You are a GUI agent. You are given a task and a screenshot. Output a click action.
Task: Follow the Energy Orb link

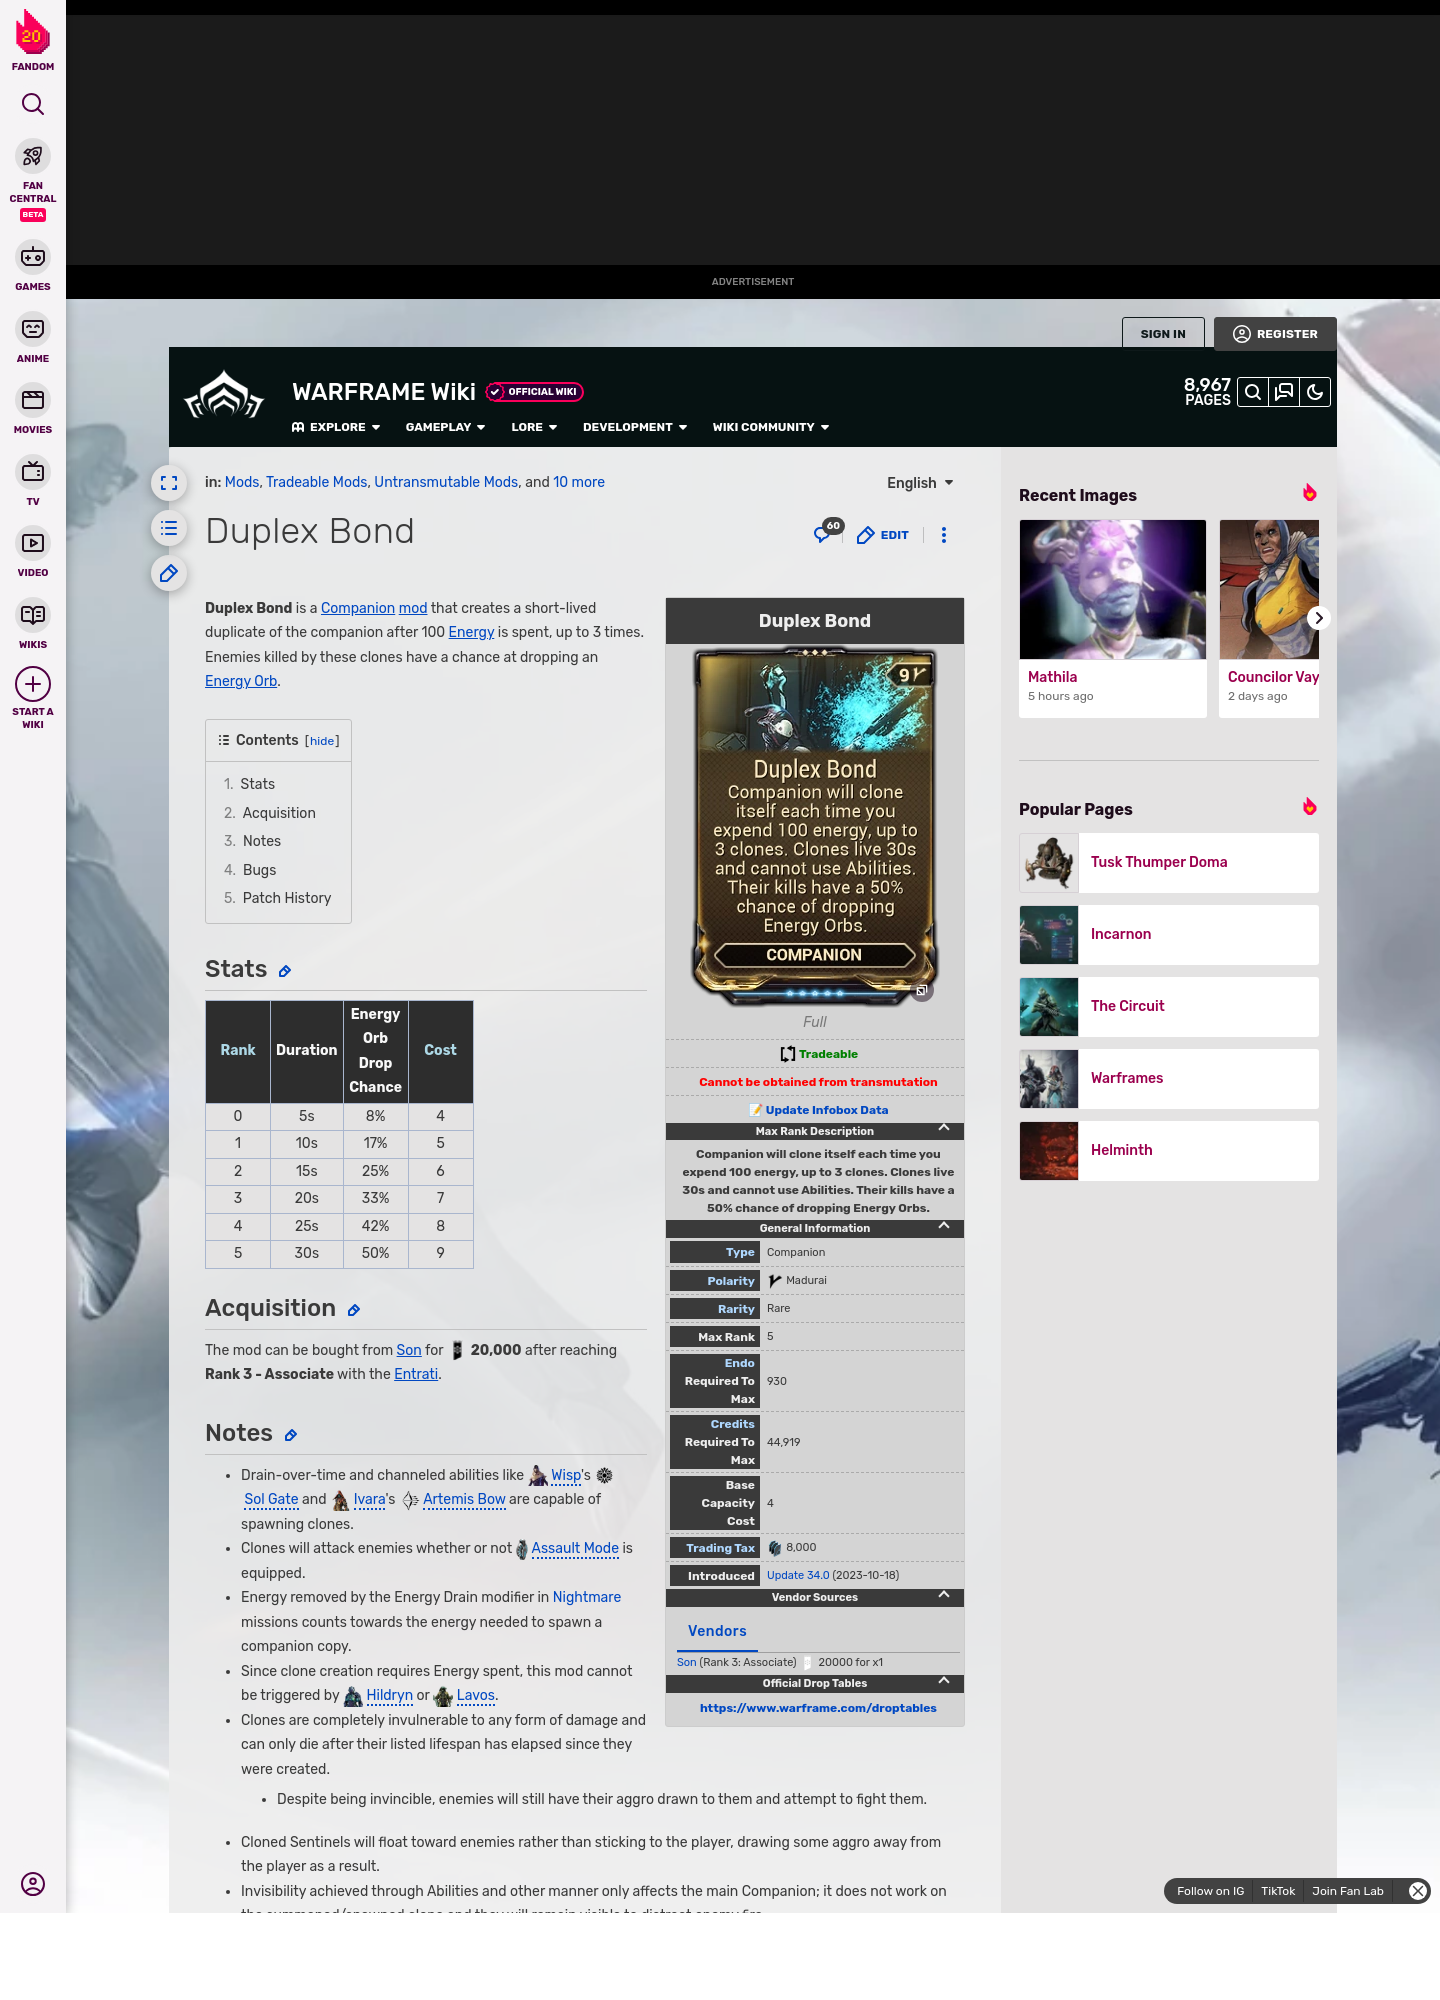[x=241, y=681]
